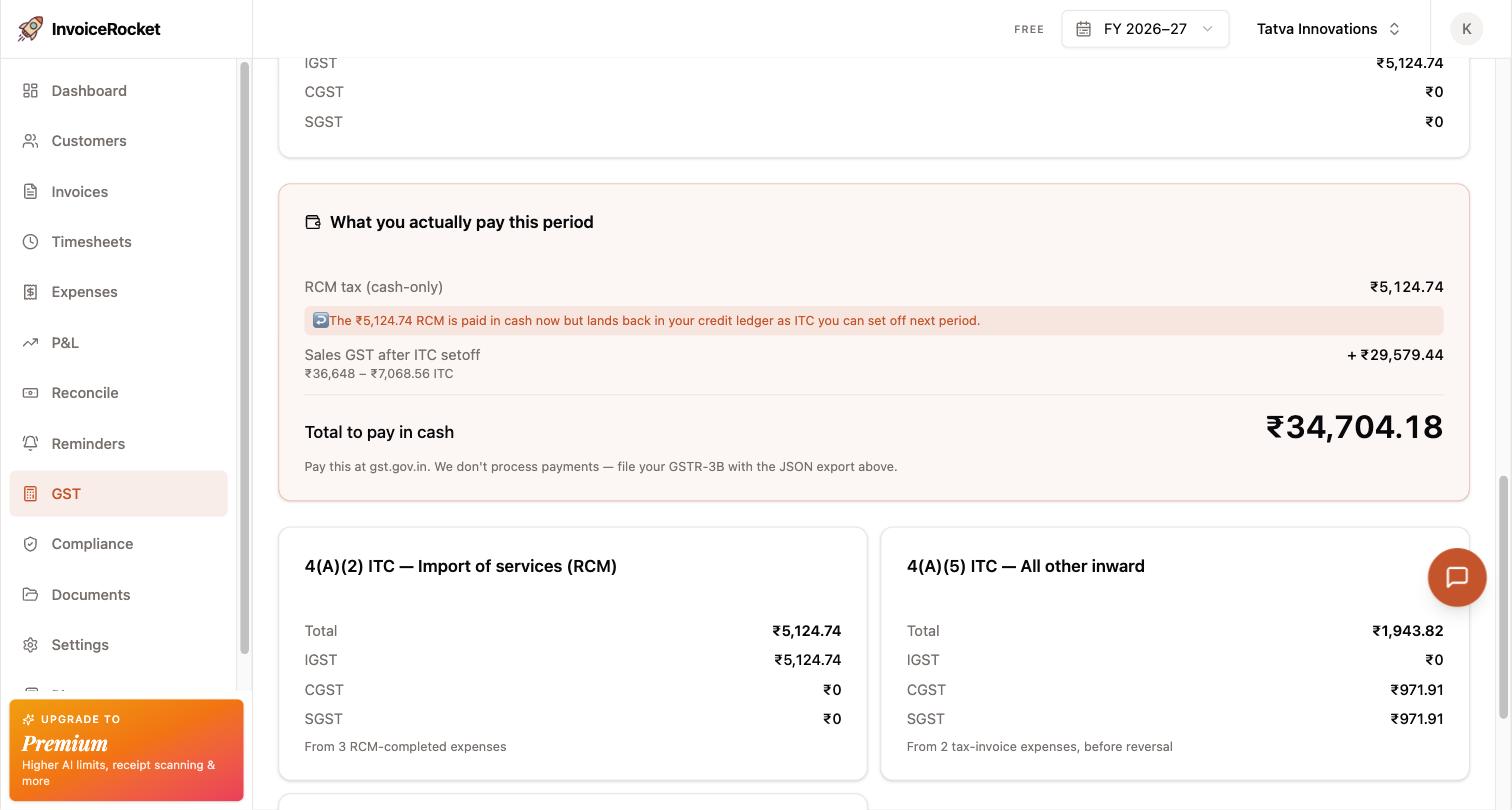This screenshot has width=1512, height=810.
Task: Navigate to Documents page
Action: pos(119,595)
